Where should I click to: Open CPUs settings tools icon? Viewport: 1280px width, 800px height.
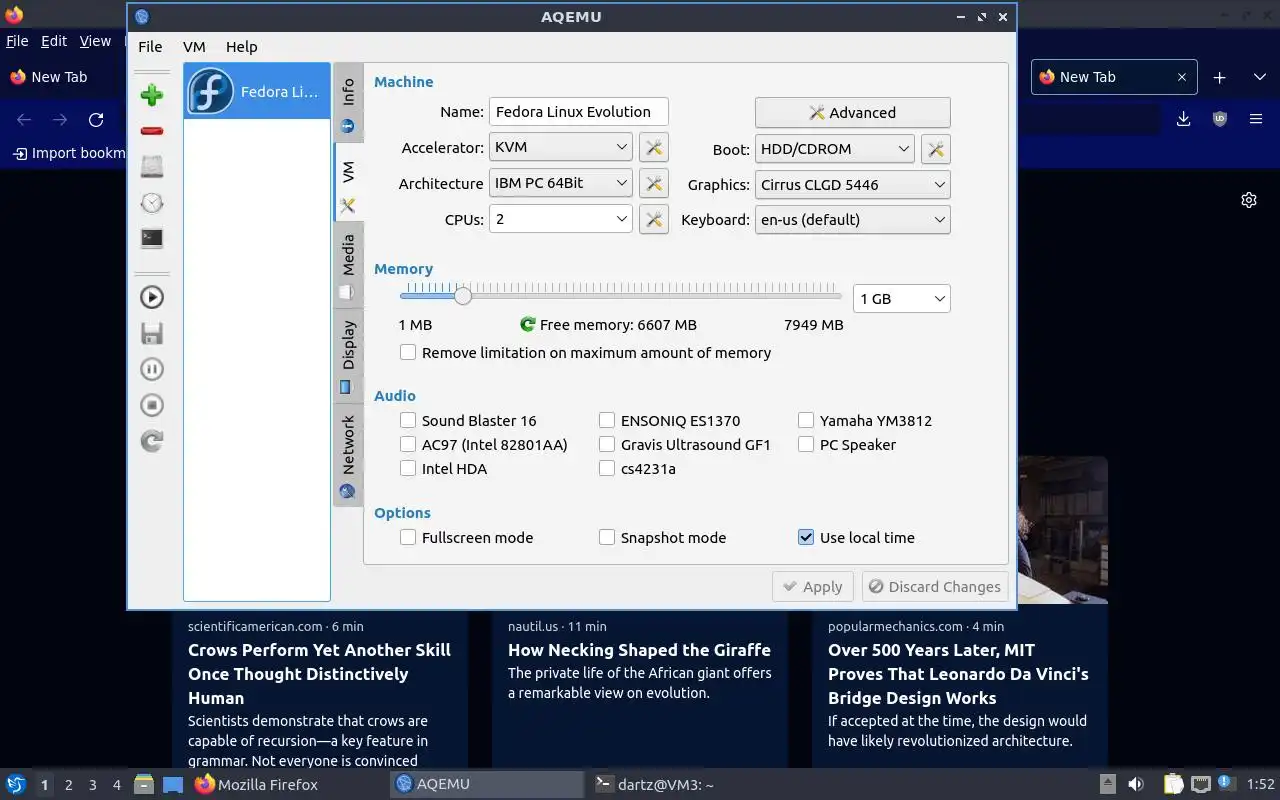(x=654, y=219)
